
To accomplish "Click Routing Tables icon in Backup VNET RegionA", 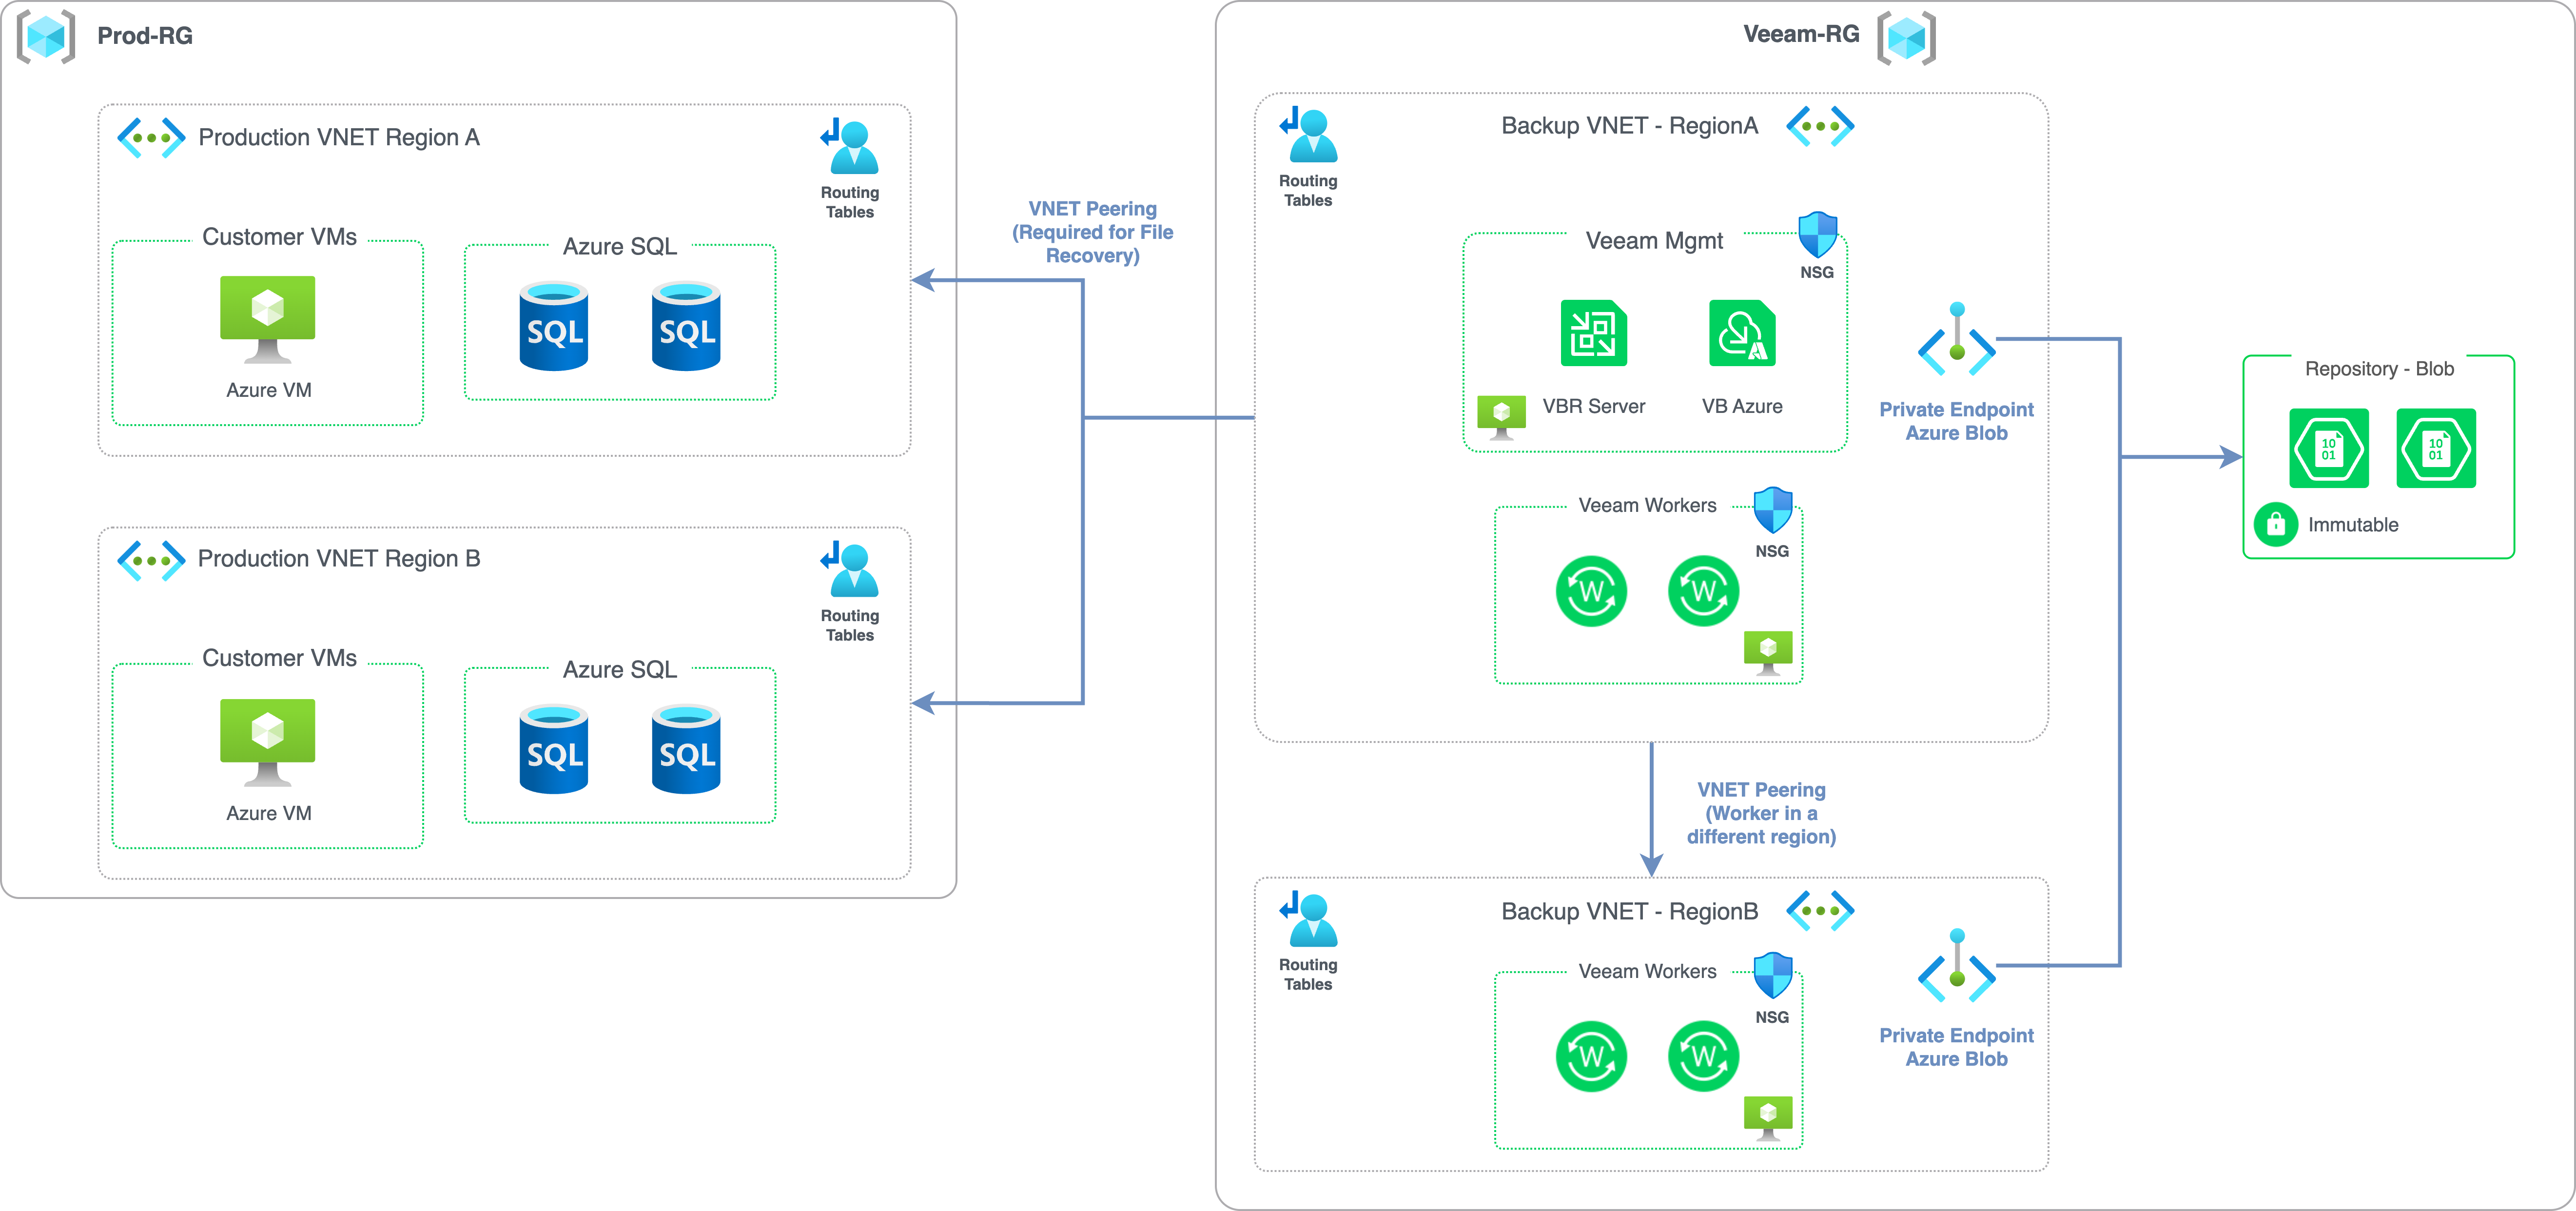I will [1308, 134].
